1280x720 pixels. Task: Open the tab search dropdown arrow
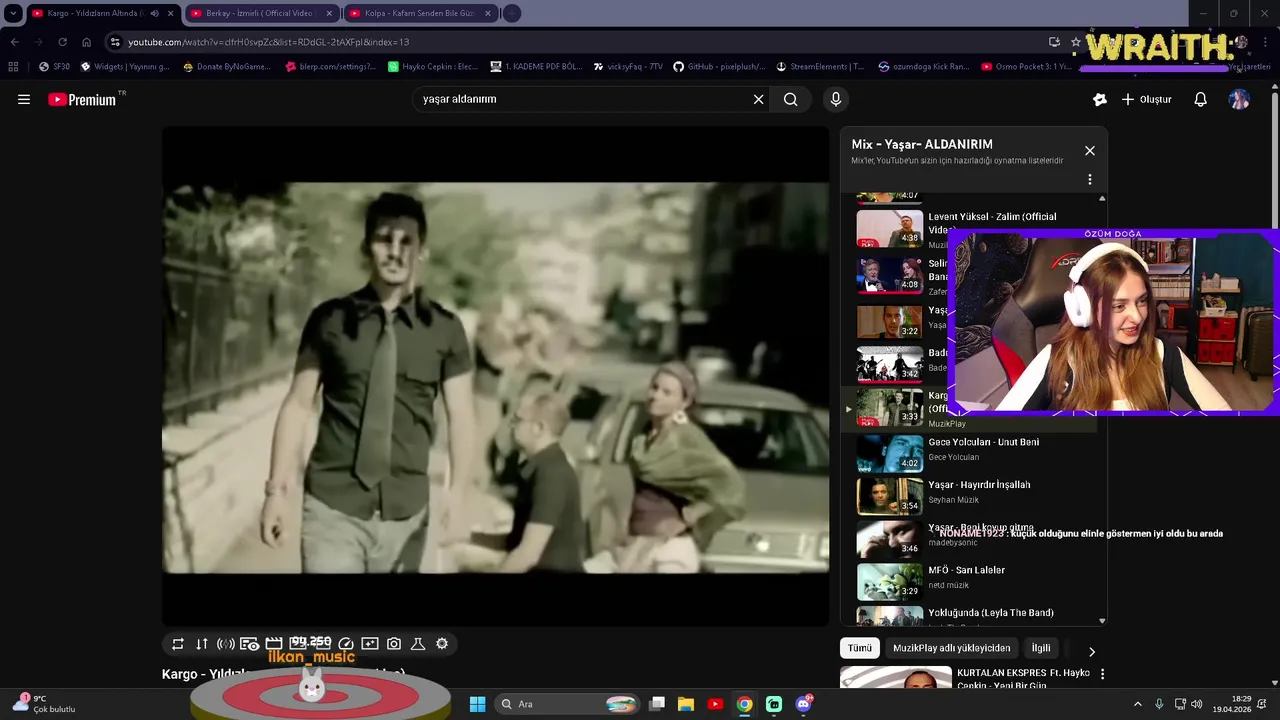tap(13, 13)
